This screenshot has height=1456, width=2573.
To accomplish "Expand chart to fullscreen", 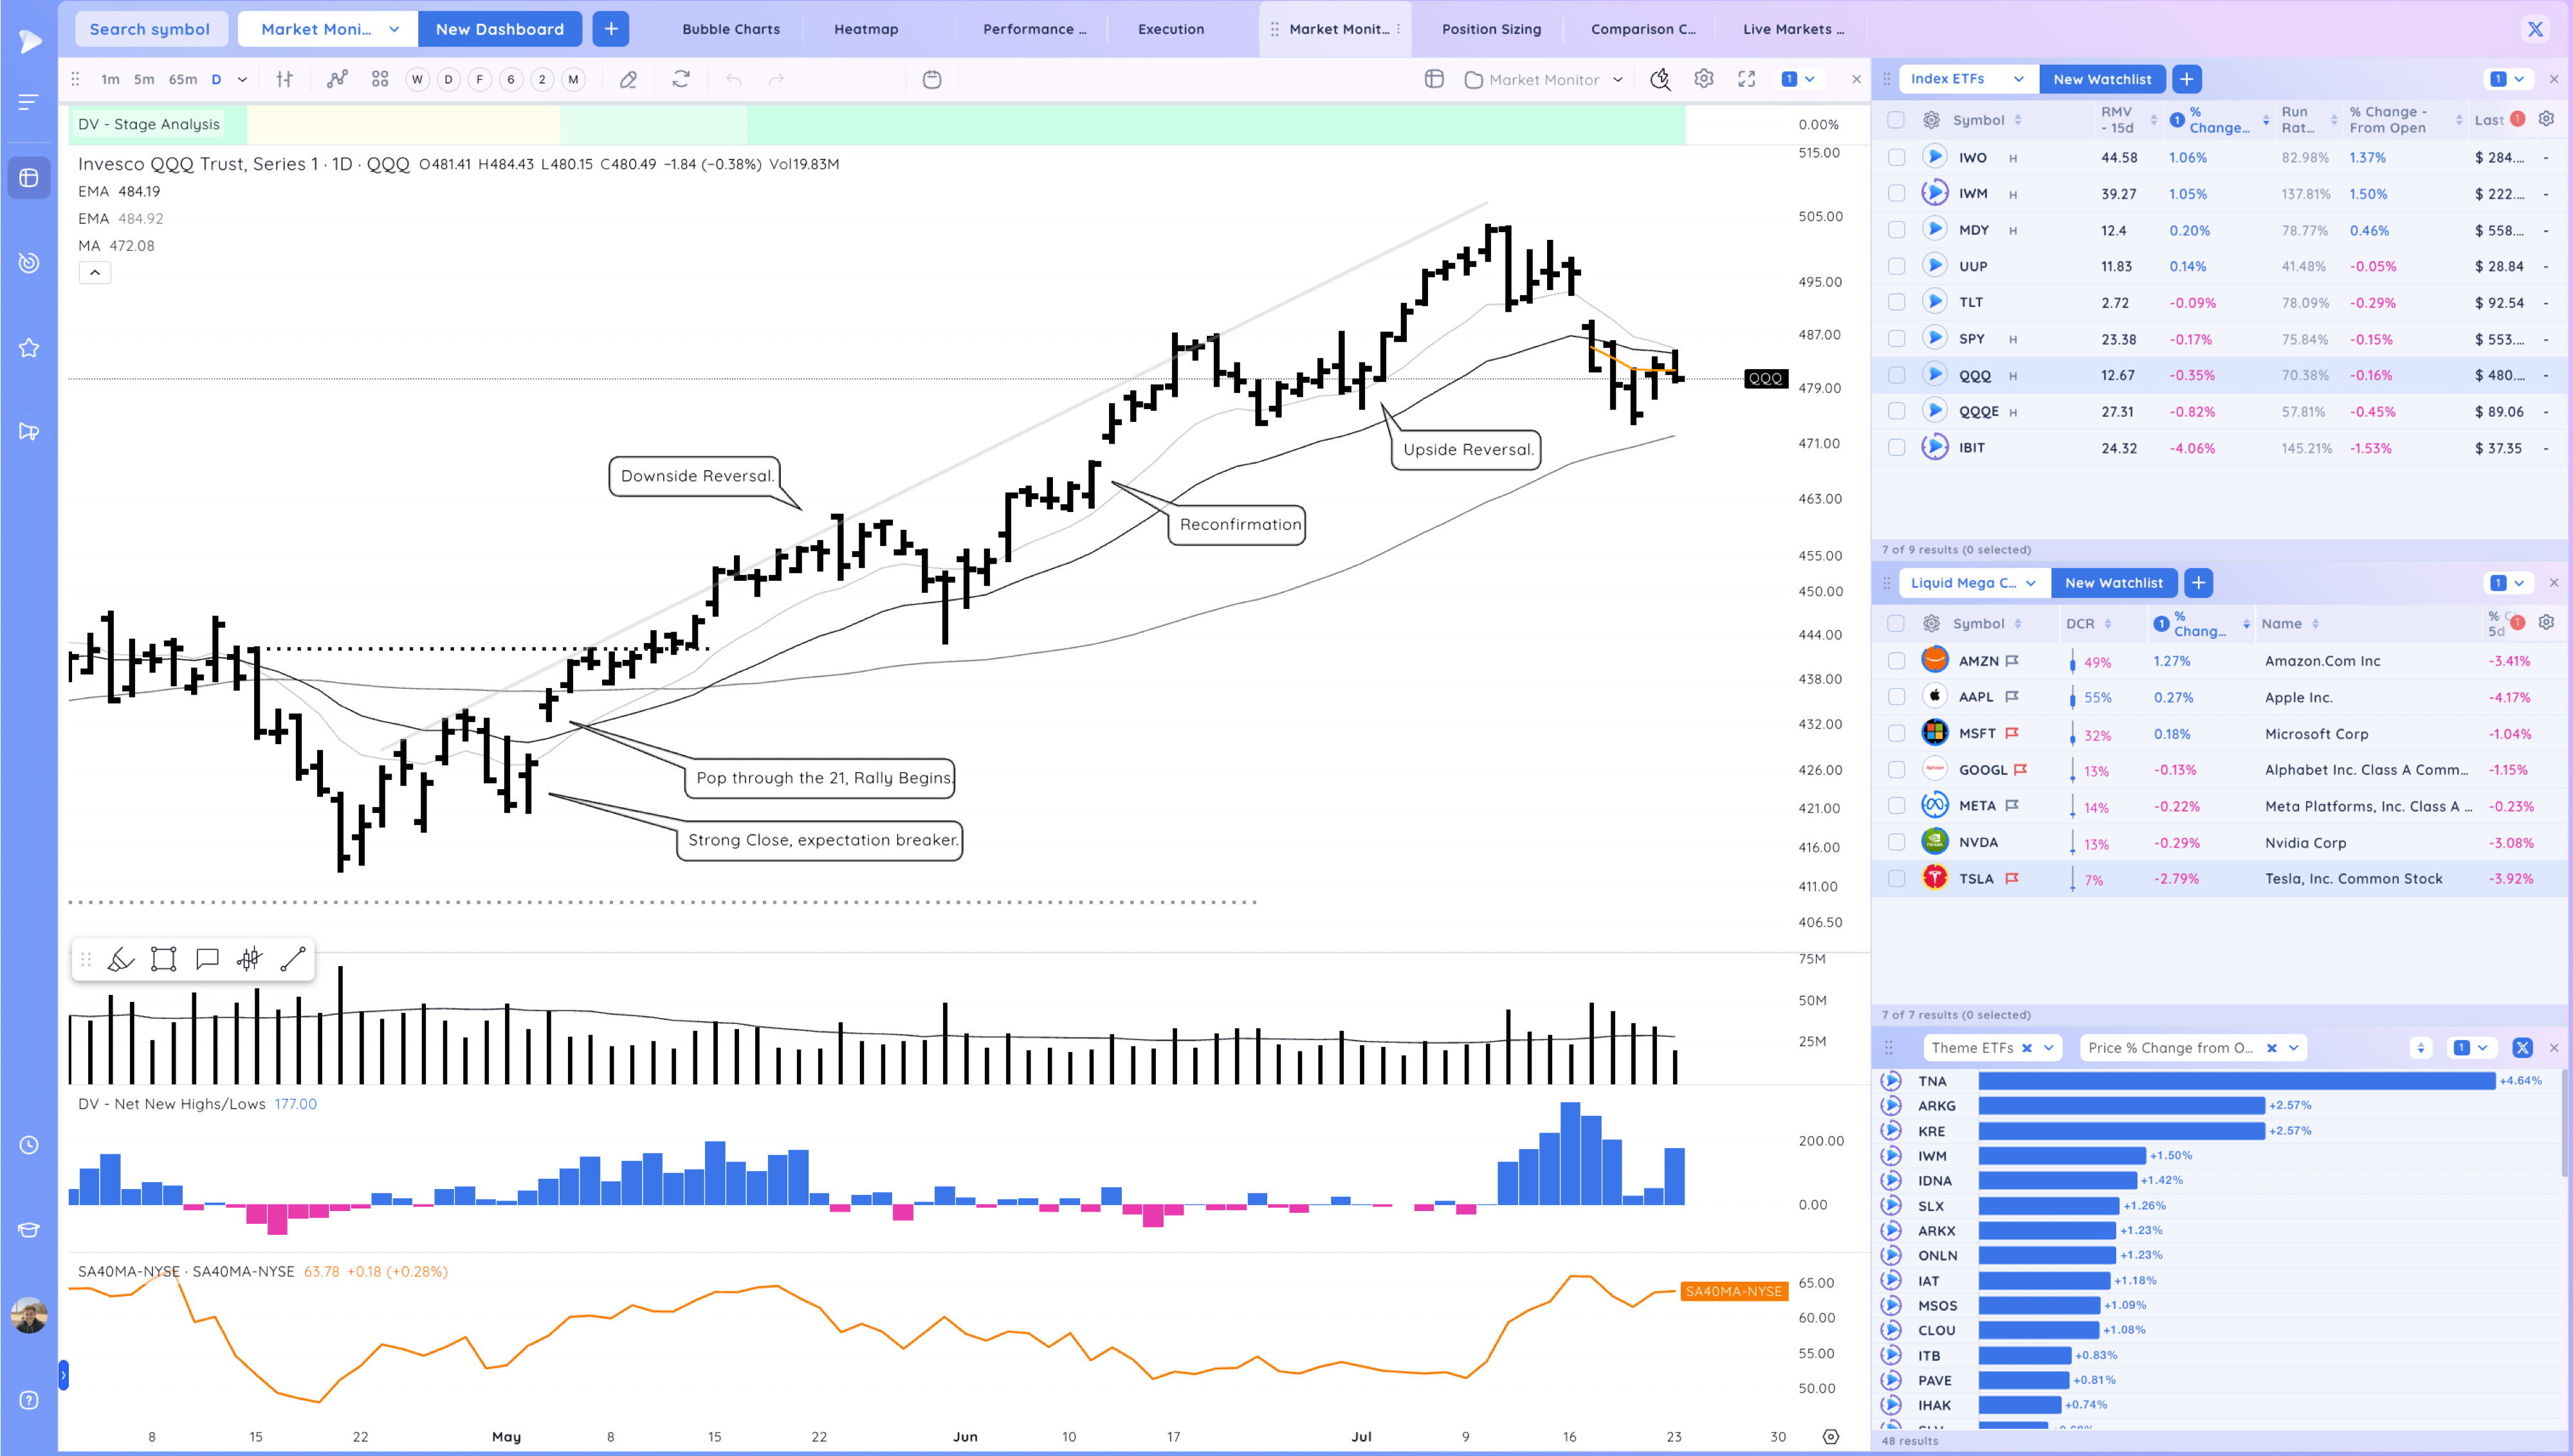I will 1747,79.
